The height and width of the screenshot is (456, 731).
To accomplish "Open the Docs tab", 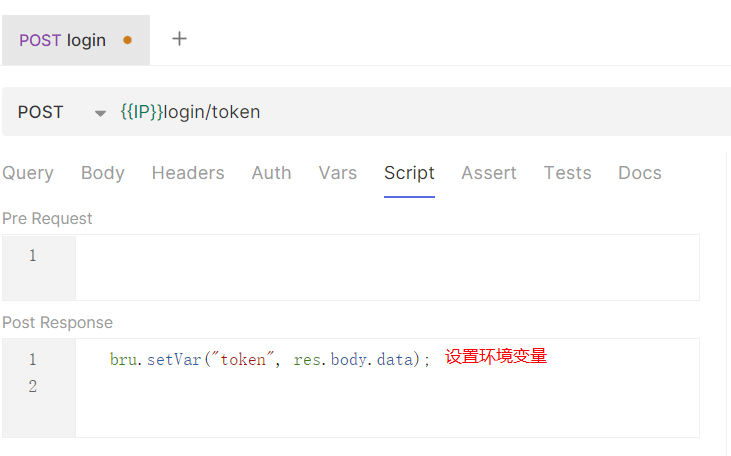I will (640, 173).
